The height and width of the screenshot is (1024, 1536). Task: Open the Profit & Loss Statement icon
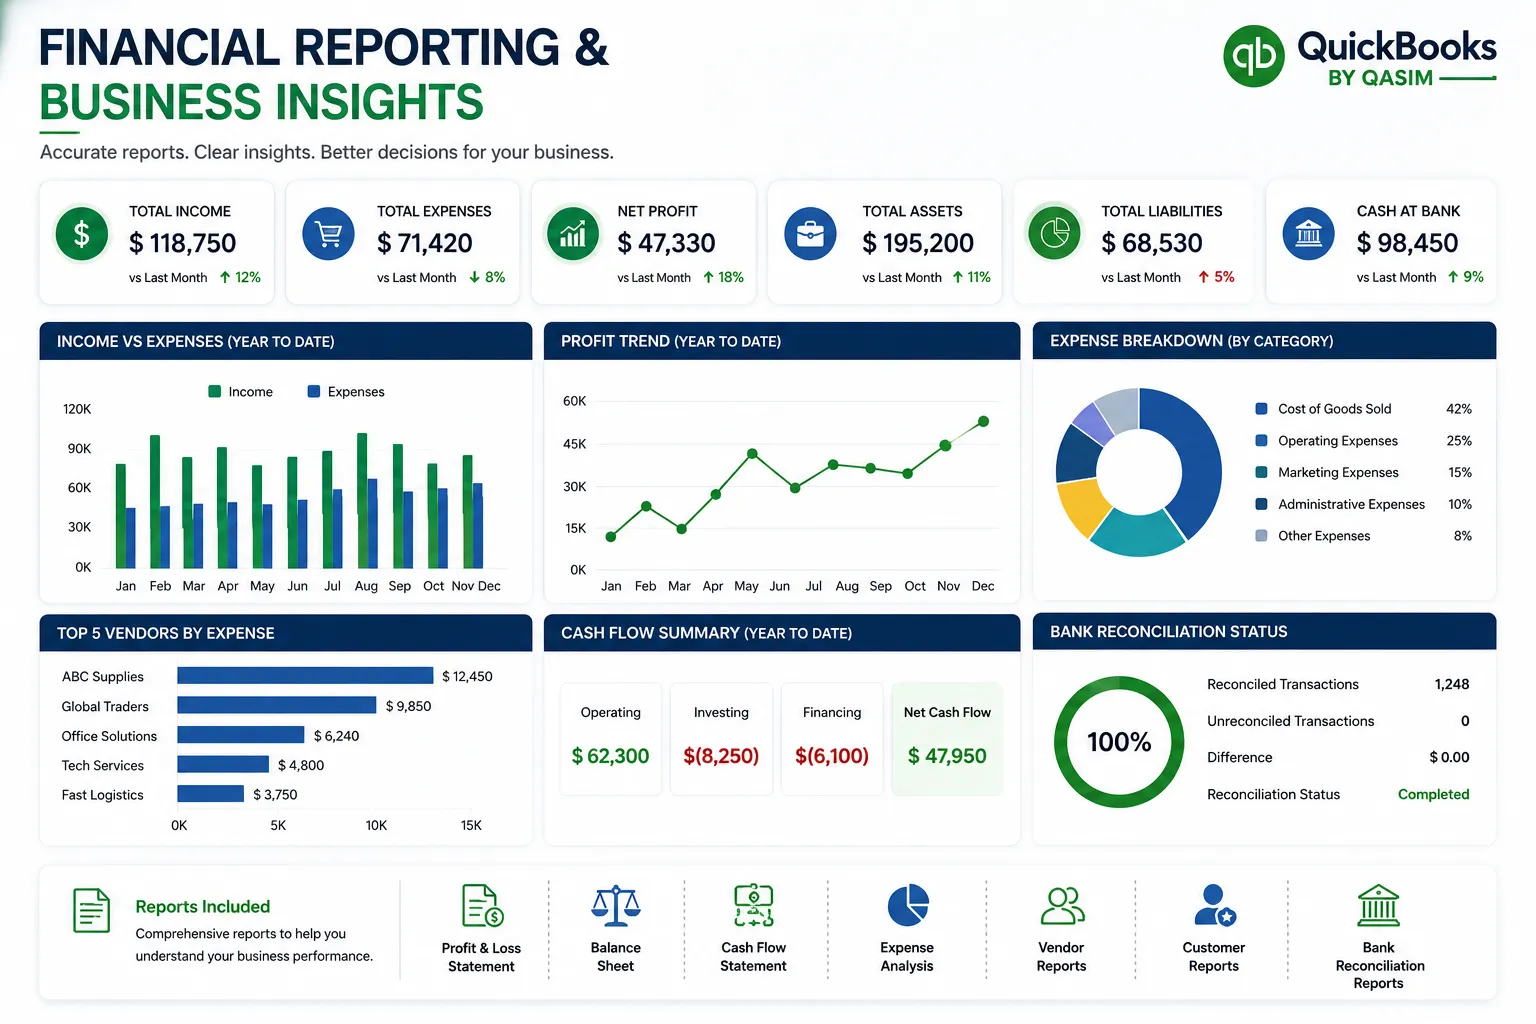(482, 905)
